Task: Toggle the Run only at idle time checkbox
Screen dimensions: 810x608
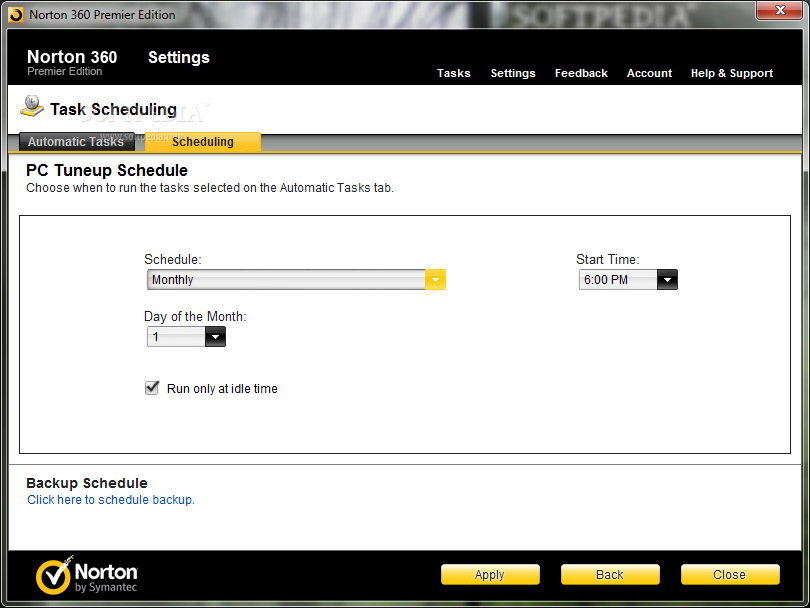Action: tap(152, 388)
